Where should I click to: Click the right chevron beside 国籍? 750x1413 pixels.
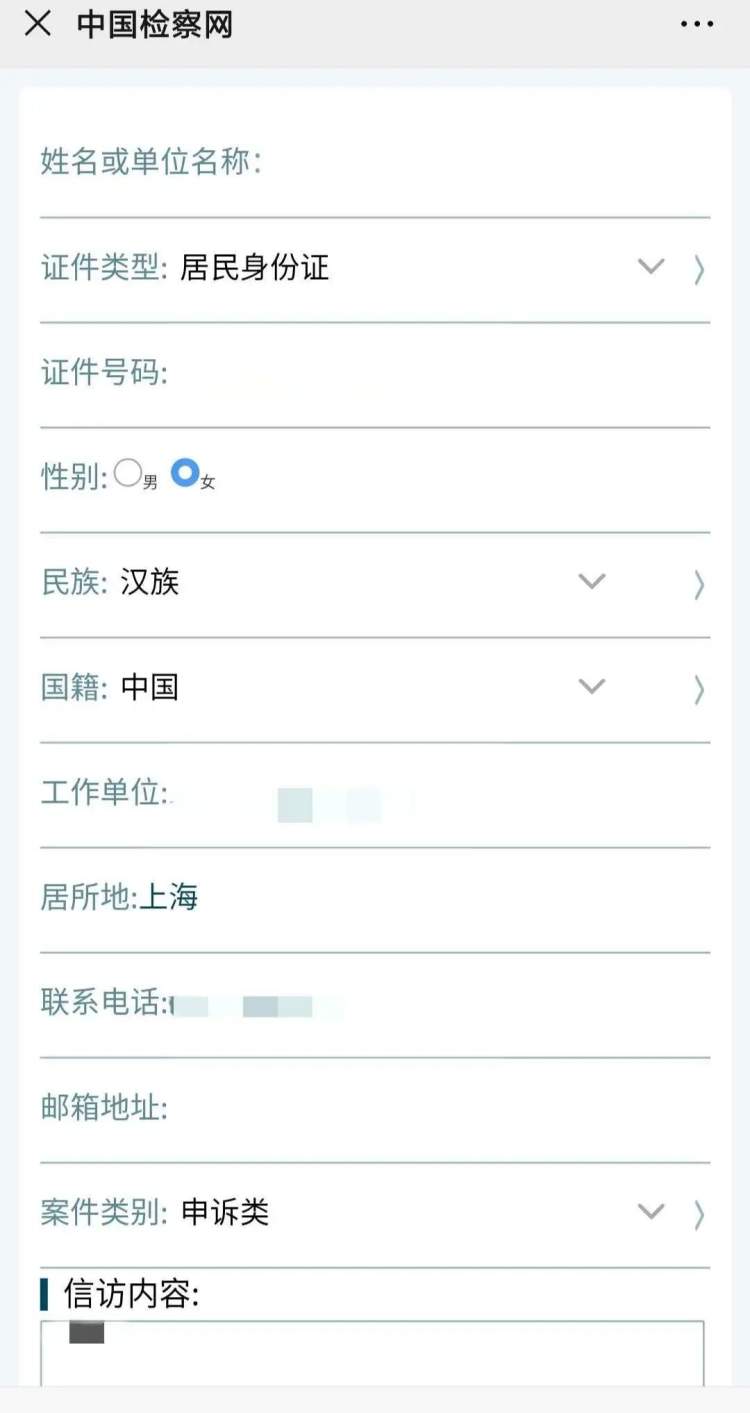point(699,689)
